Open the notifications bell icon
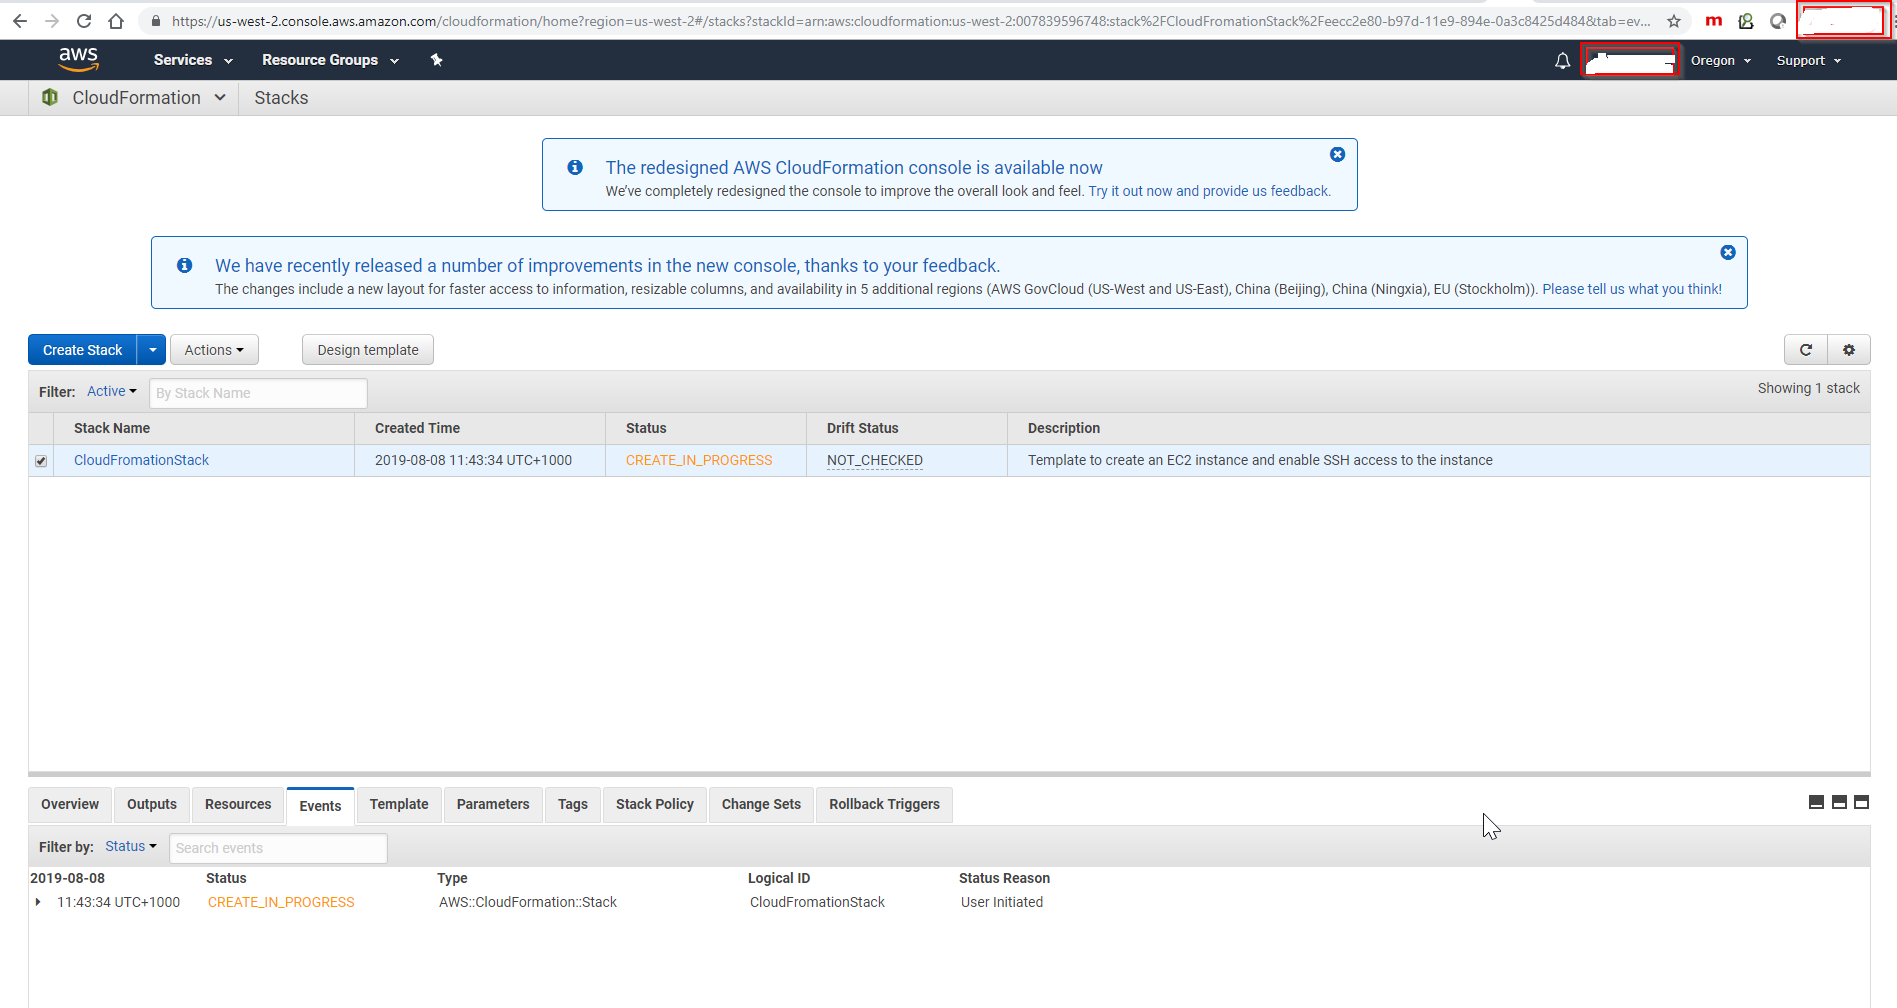 coord(1562,61)
